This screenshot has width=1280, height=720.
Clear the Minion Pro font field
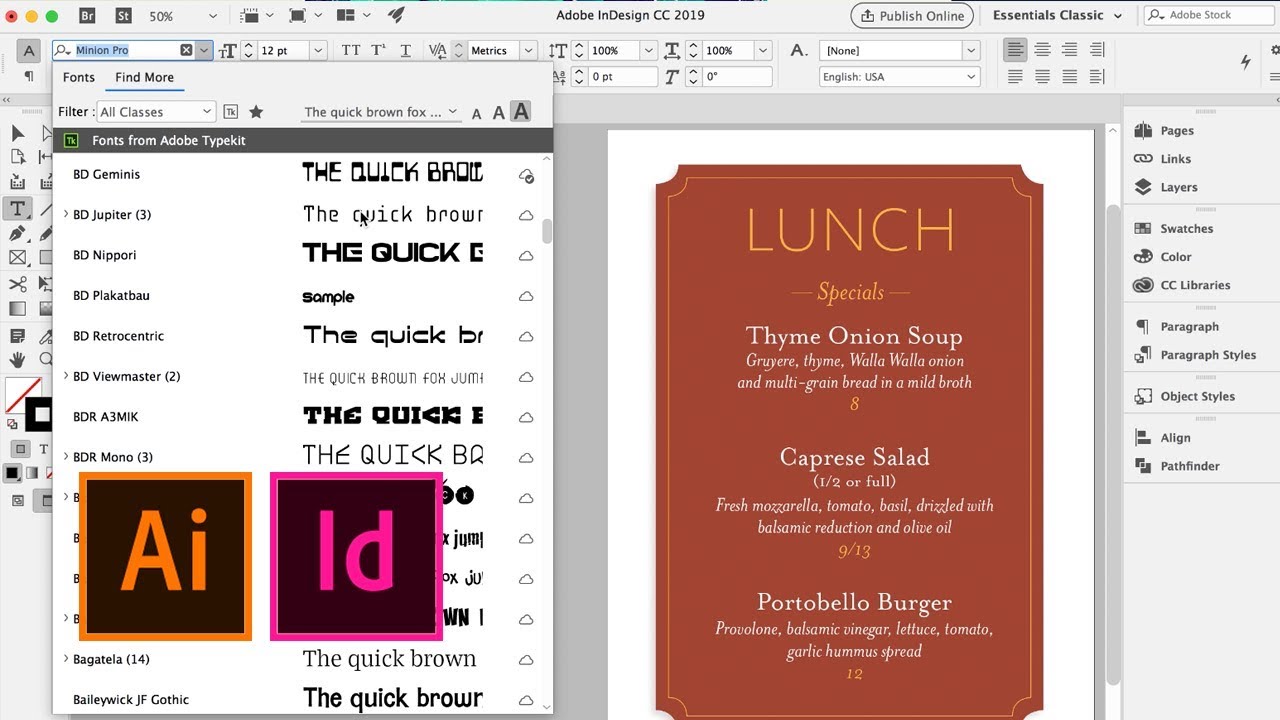pos(186,50)
